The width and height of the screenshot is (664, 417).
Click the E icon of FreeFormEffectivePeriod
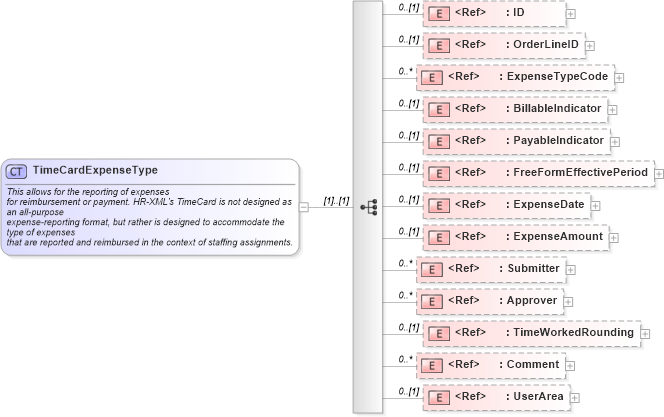pos(439,174)
